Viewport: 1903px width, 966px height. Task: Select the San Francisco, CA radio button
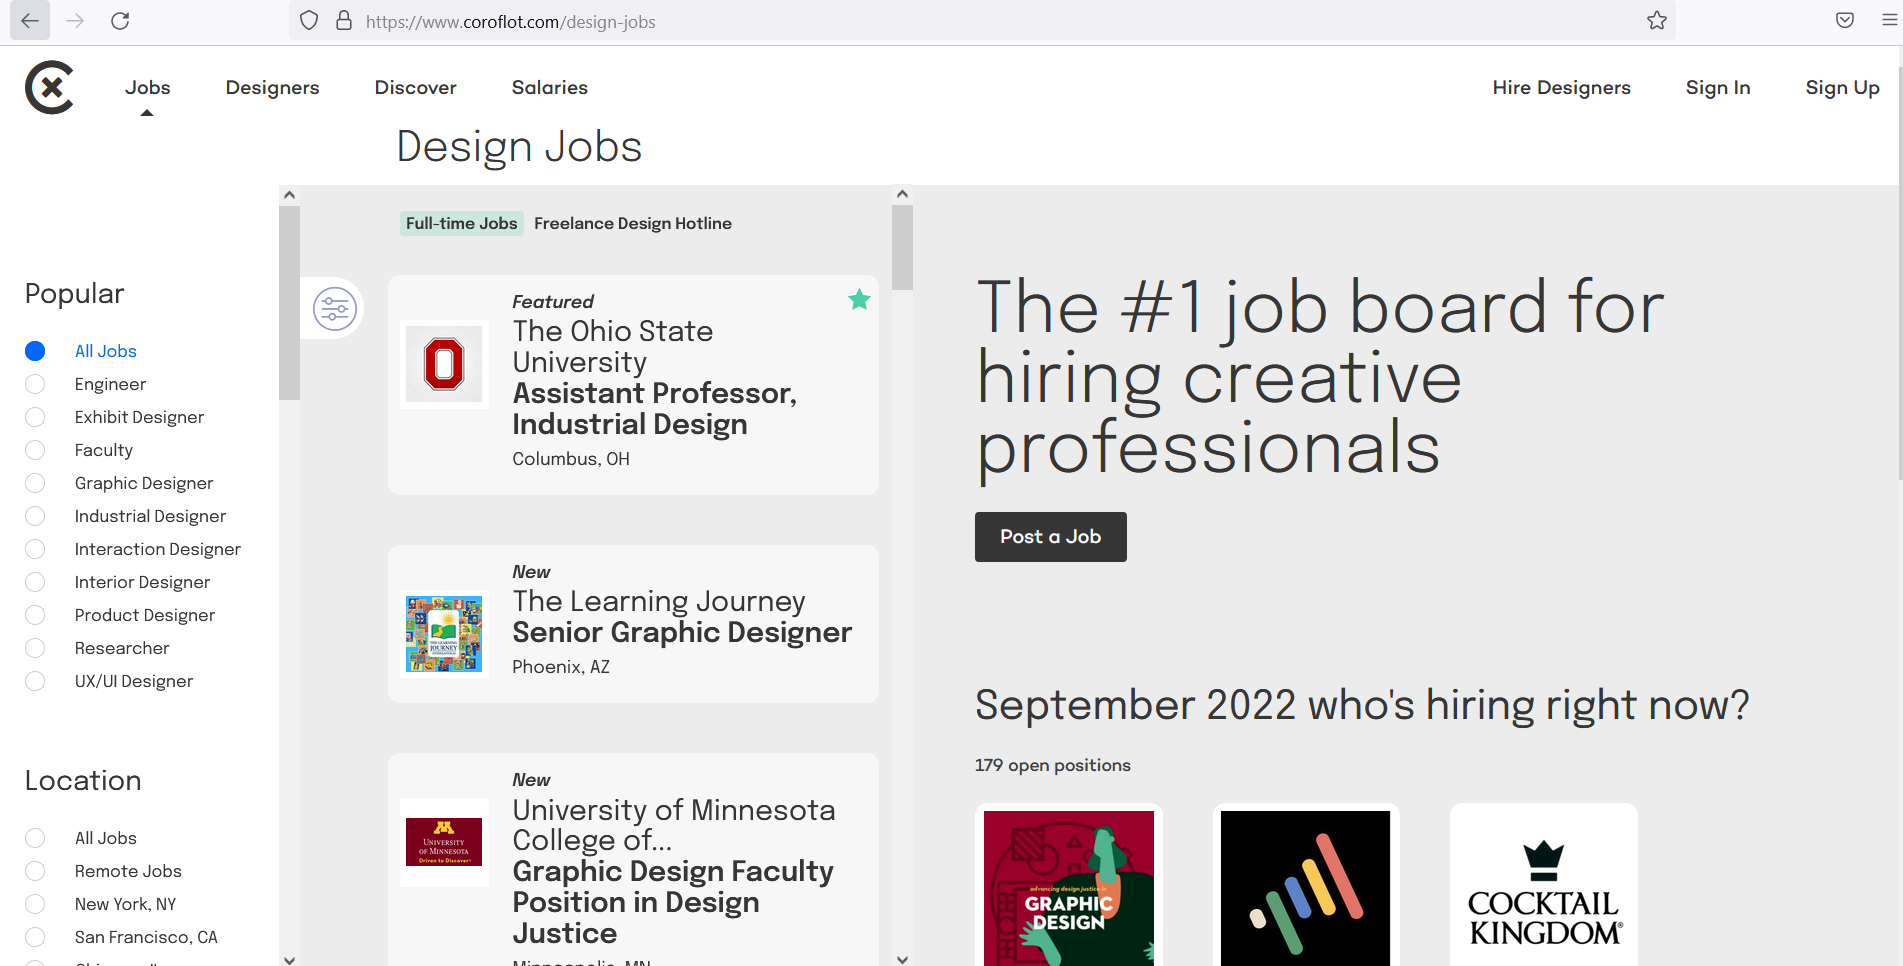pyautogui.click(x=35, y=937)
